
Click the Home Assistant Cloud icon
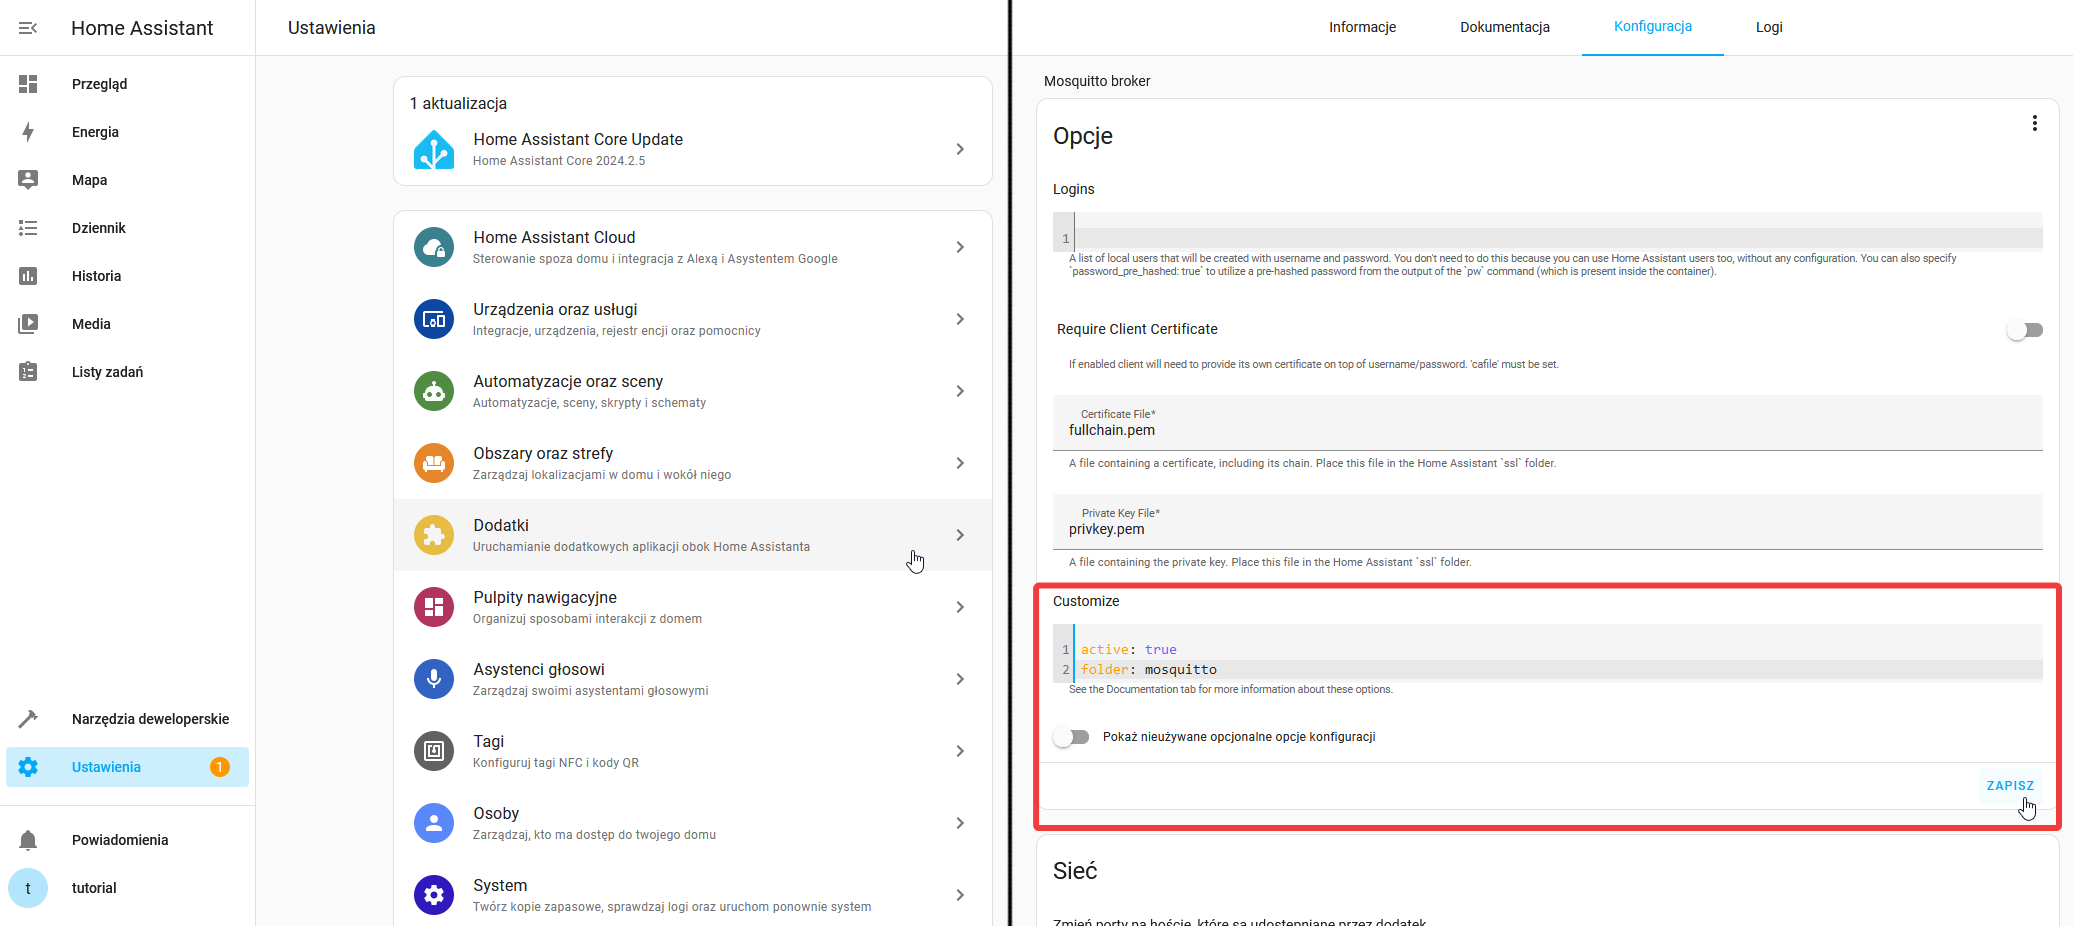point(434,247)
